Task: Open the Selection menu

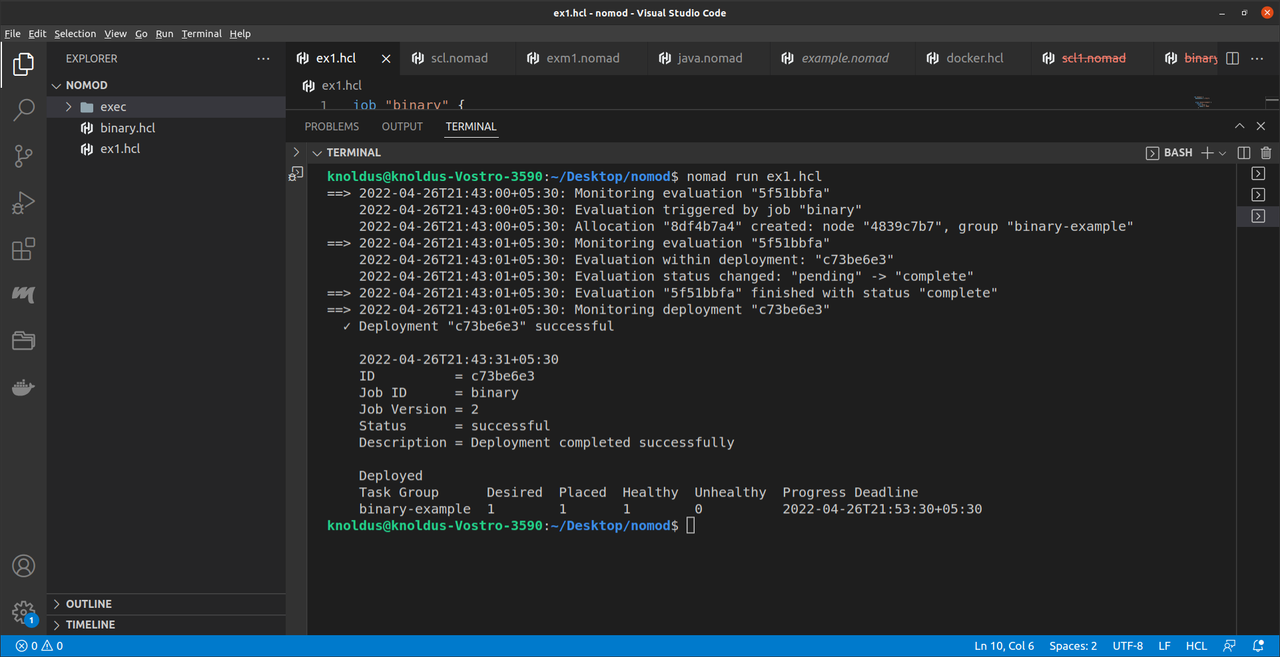Action: [x=76, y=34]
